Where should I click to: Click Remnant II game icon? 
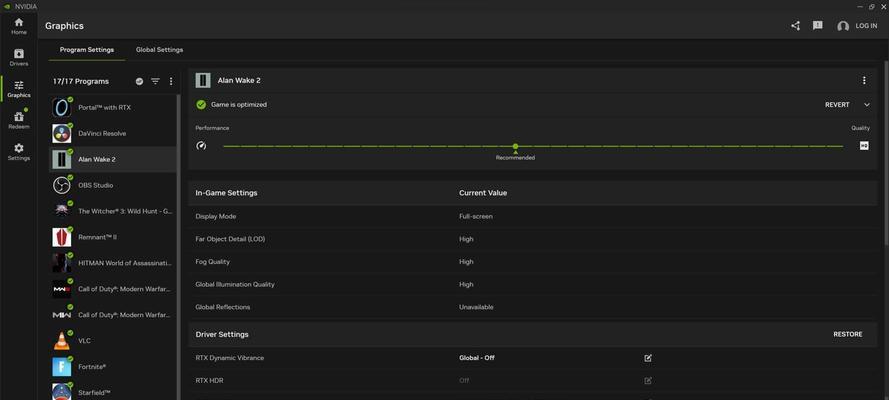[x=61, y=237]
